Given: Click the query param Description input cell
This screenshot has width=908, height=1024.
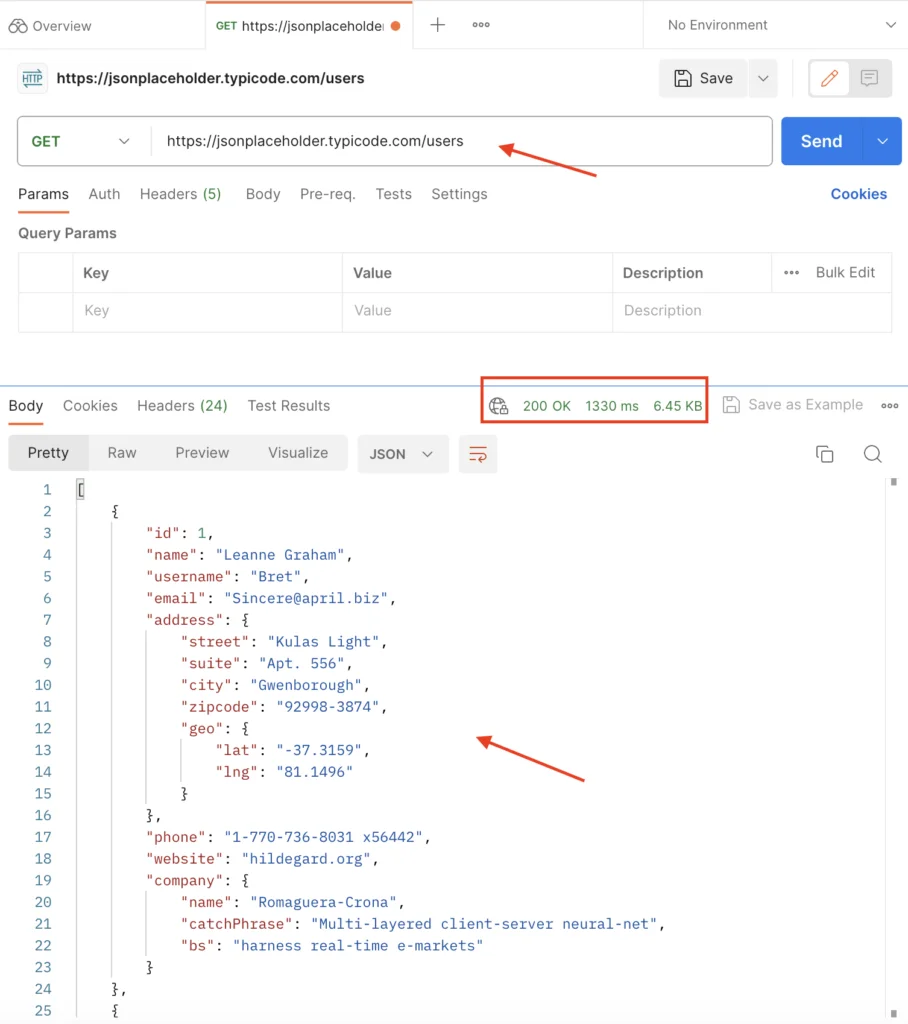Looking at the screenshot, I should 752,311.
